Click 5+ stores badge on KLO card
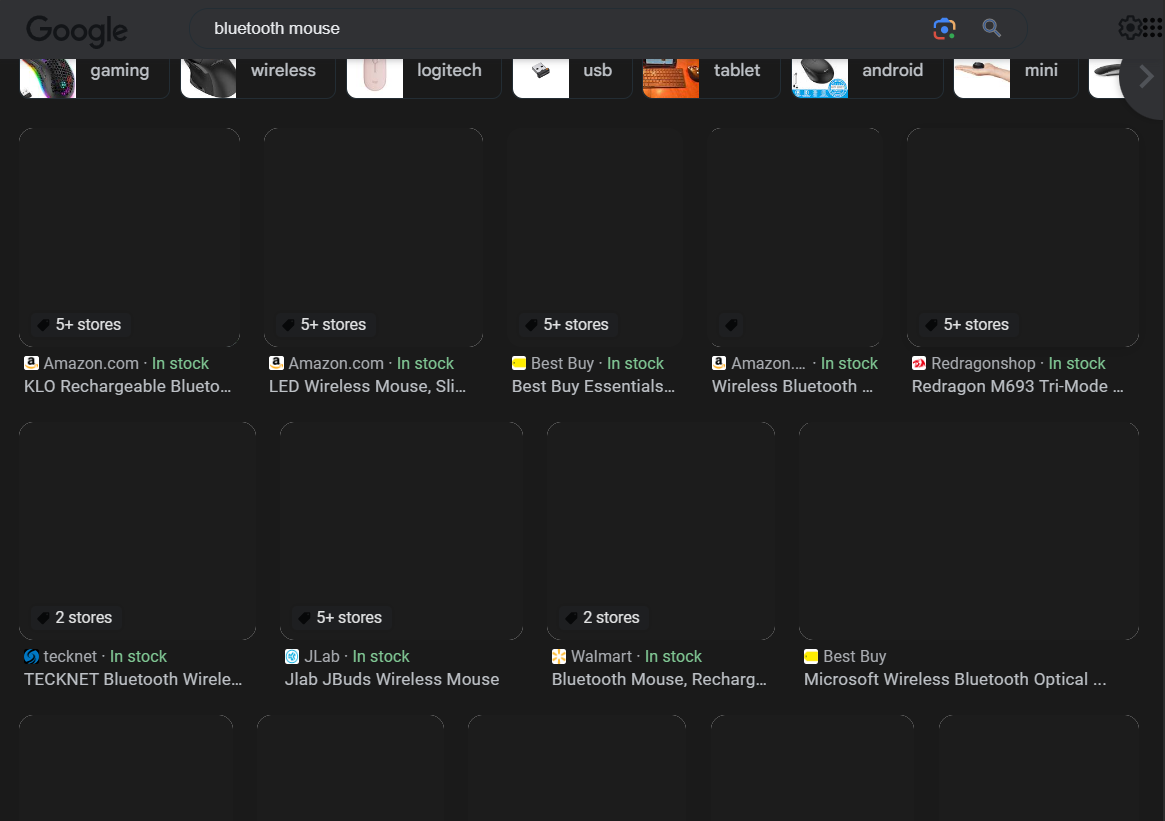This screenshot has width=1165, height=821. pos(79,325)
